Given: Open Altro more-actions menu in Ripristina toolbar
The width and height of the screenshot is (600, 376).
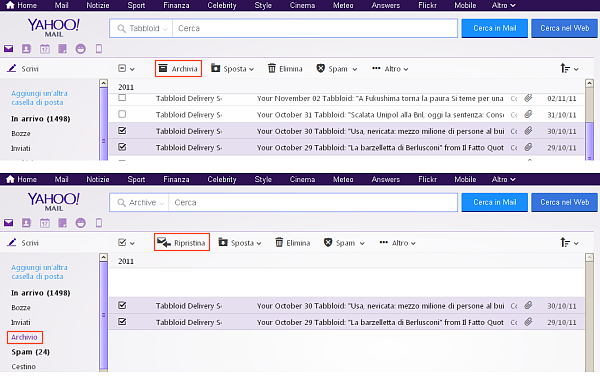Looking at the screenshot, I should [397, 243].
